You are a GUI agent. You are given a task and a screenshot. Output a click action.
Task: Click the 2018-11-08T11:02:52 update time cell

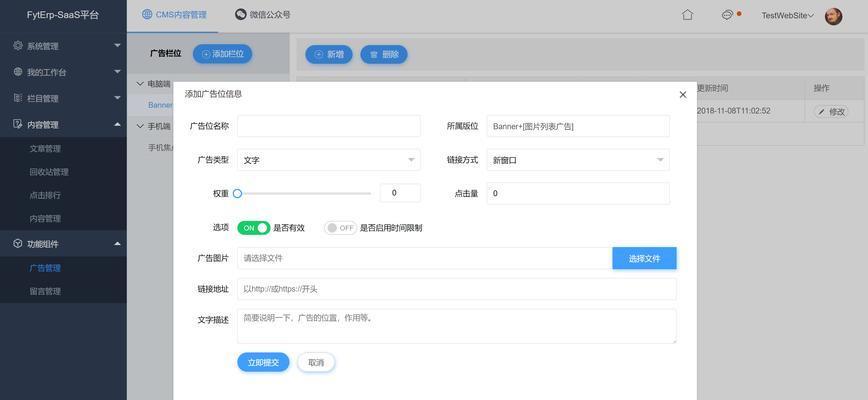pos(733,111)
